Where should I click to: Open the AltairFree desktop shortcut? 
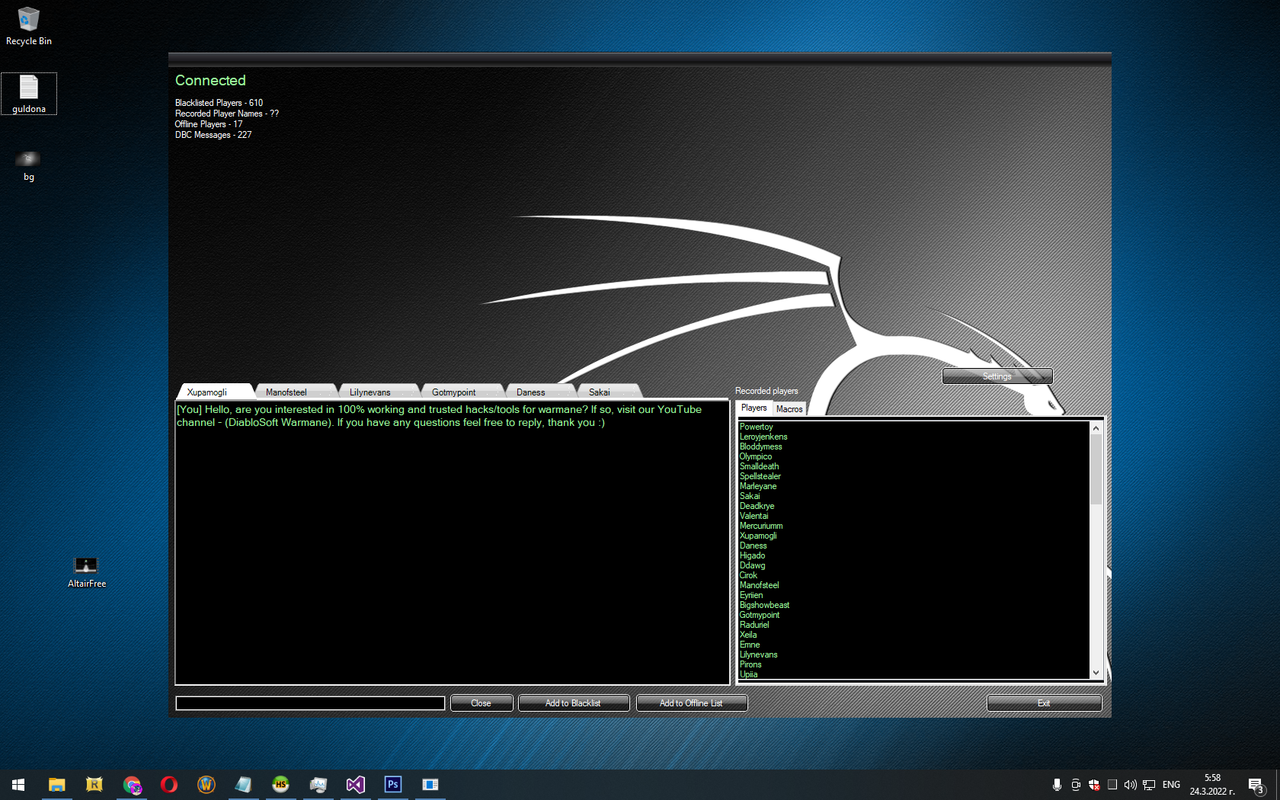click(87, 572)
